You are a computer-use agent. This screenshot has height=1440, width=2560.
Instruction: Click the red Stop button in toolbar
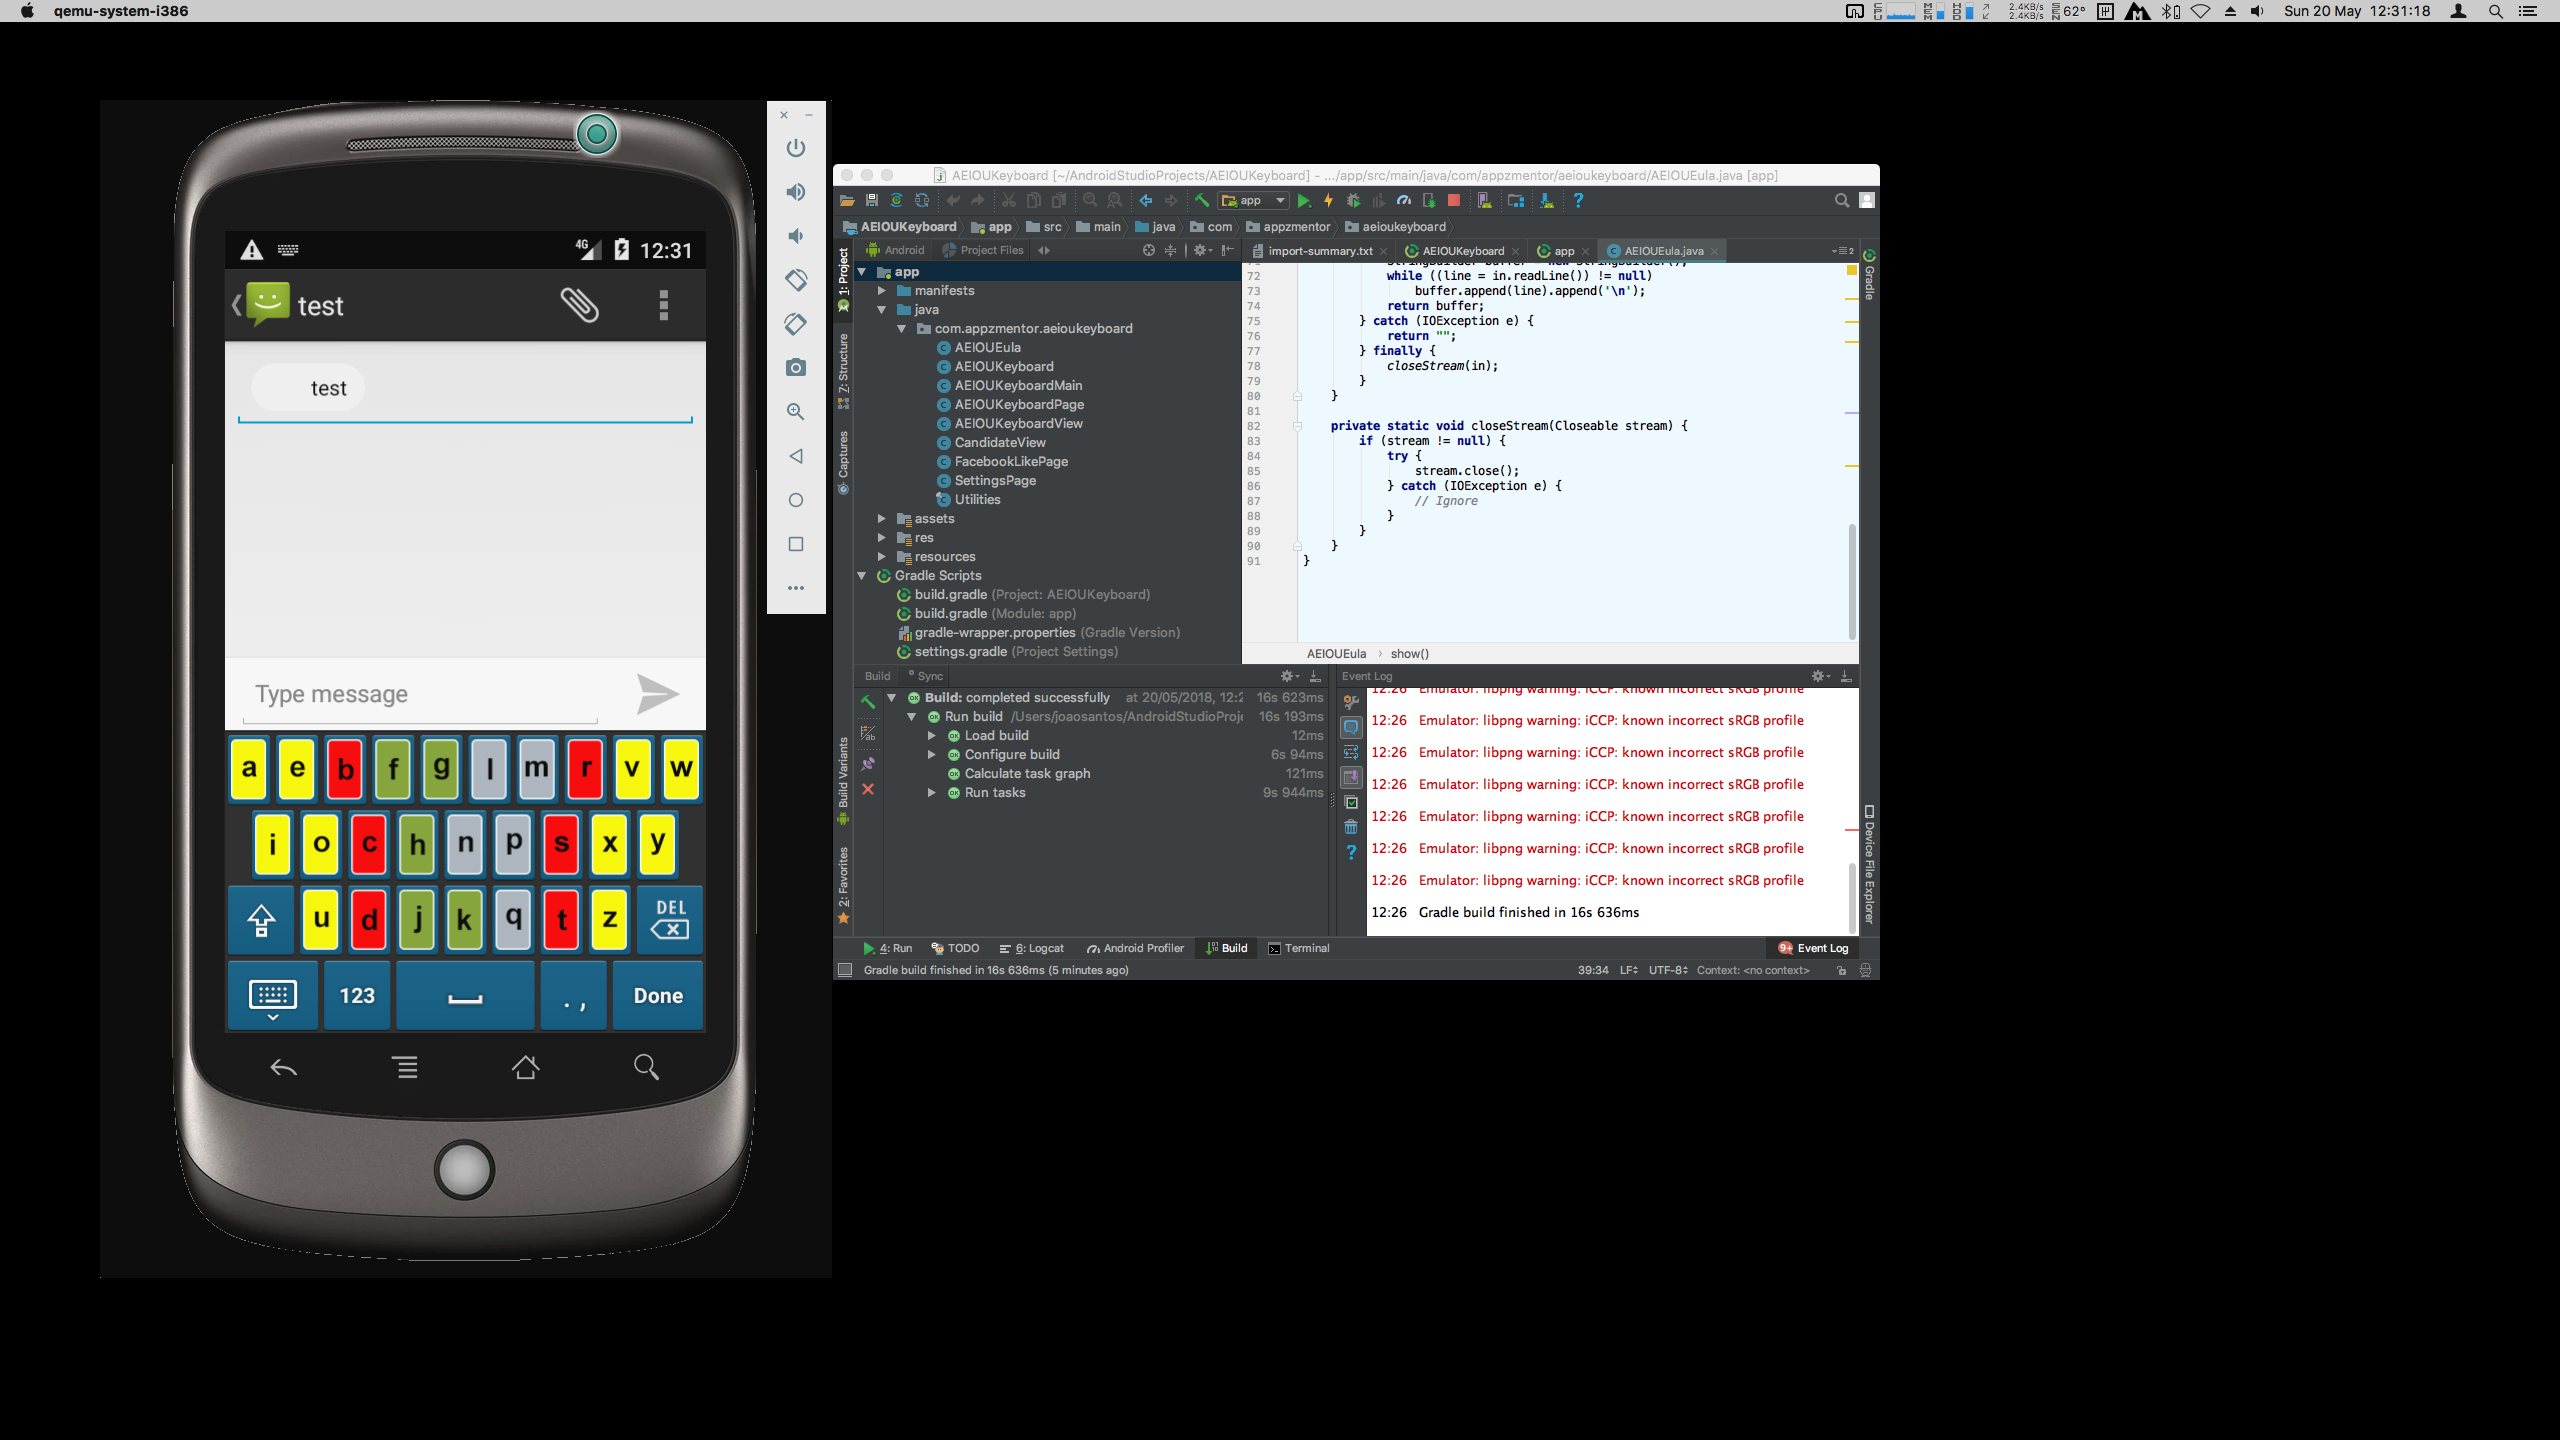(1454, 201)
